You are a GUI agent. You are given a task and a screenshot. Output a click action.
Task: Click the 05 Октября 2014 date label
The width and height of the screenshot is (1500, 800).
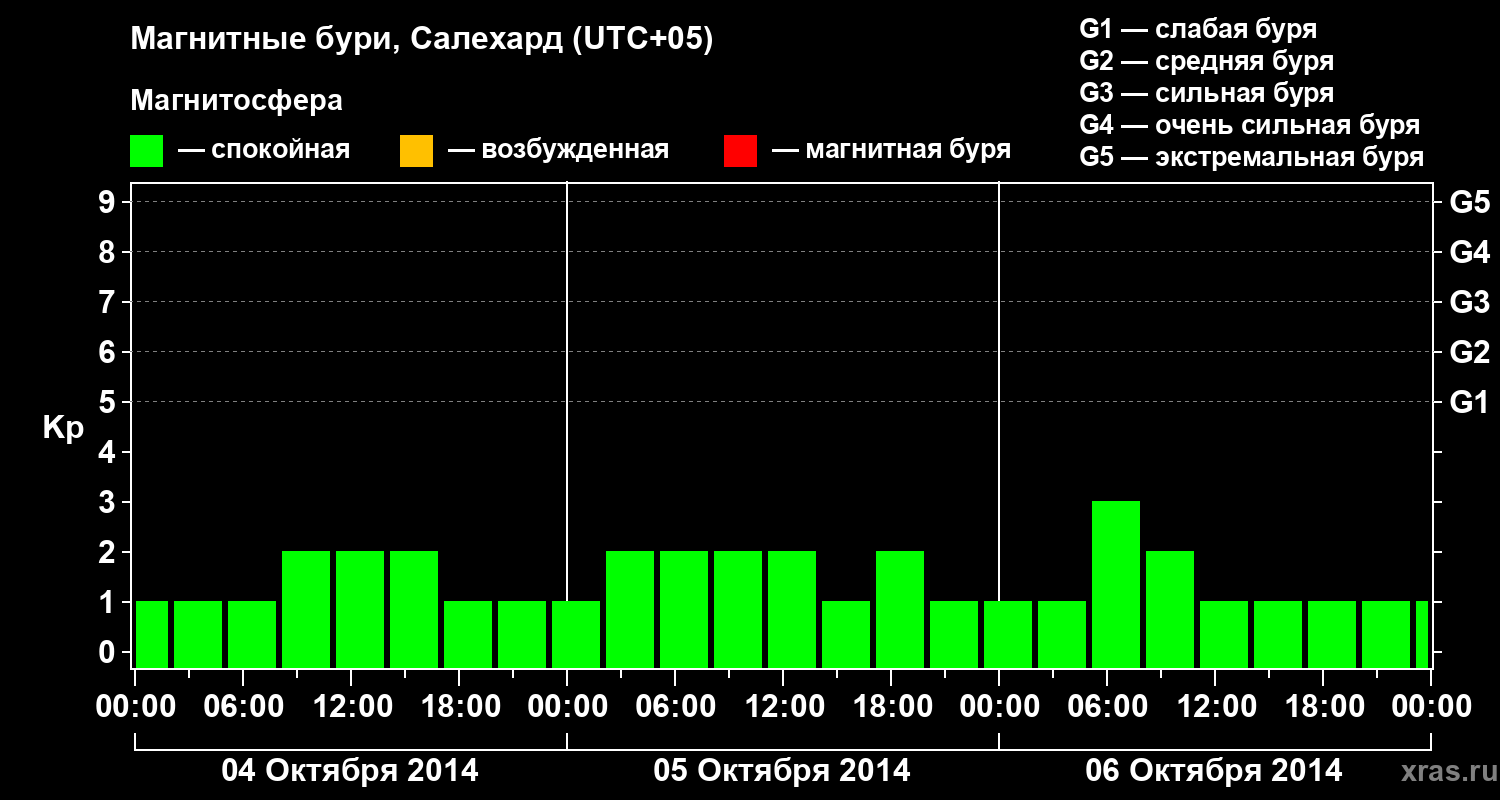pos(782,771)
